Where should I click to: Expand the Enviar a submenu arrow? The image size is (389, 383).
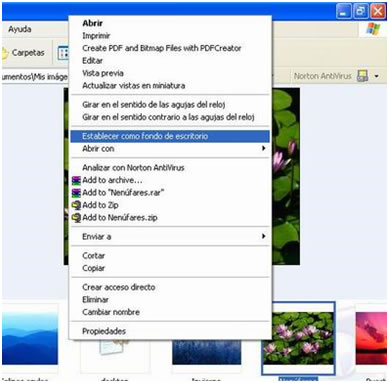(264, 236)
